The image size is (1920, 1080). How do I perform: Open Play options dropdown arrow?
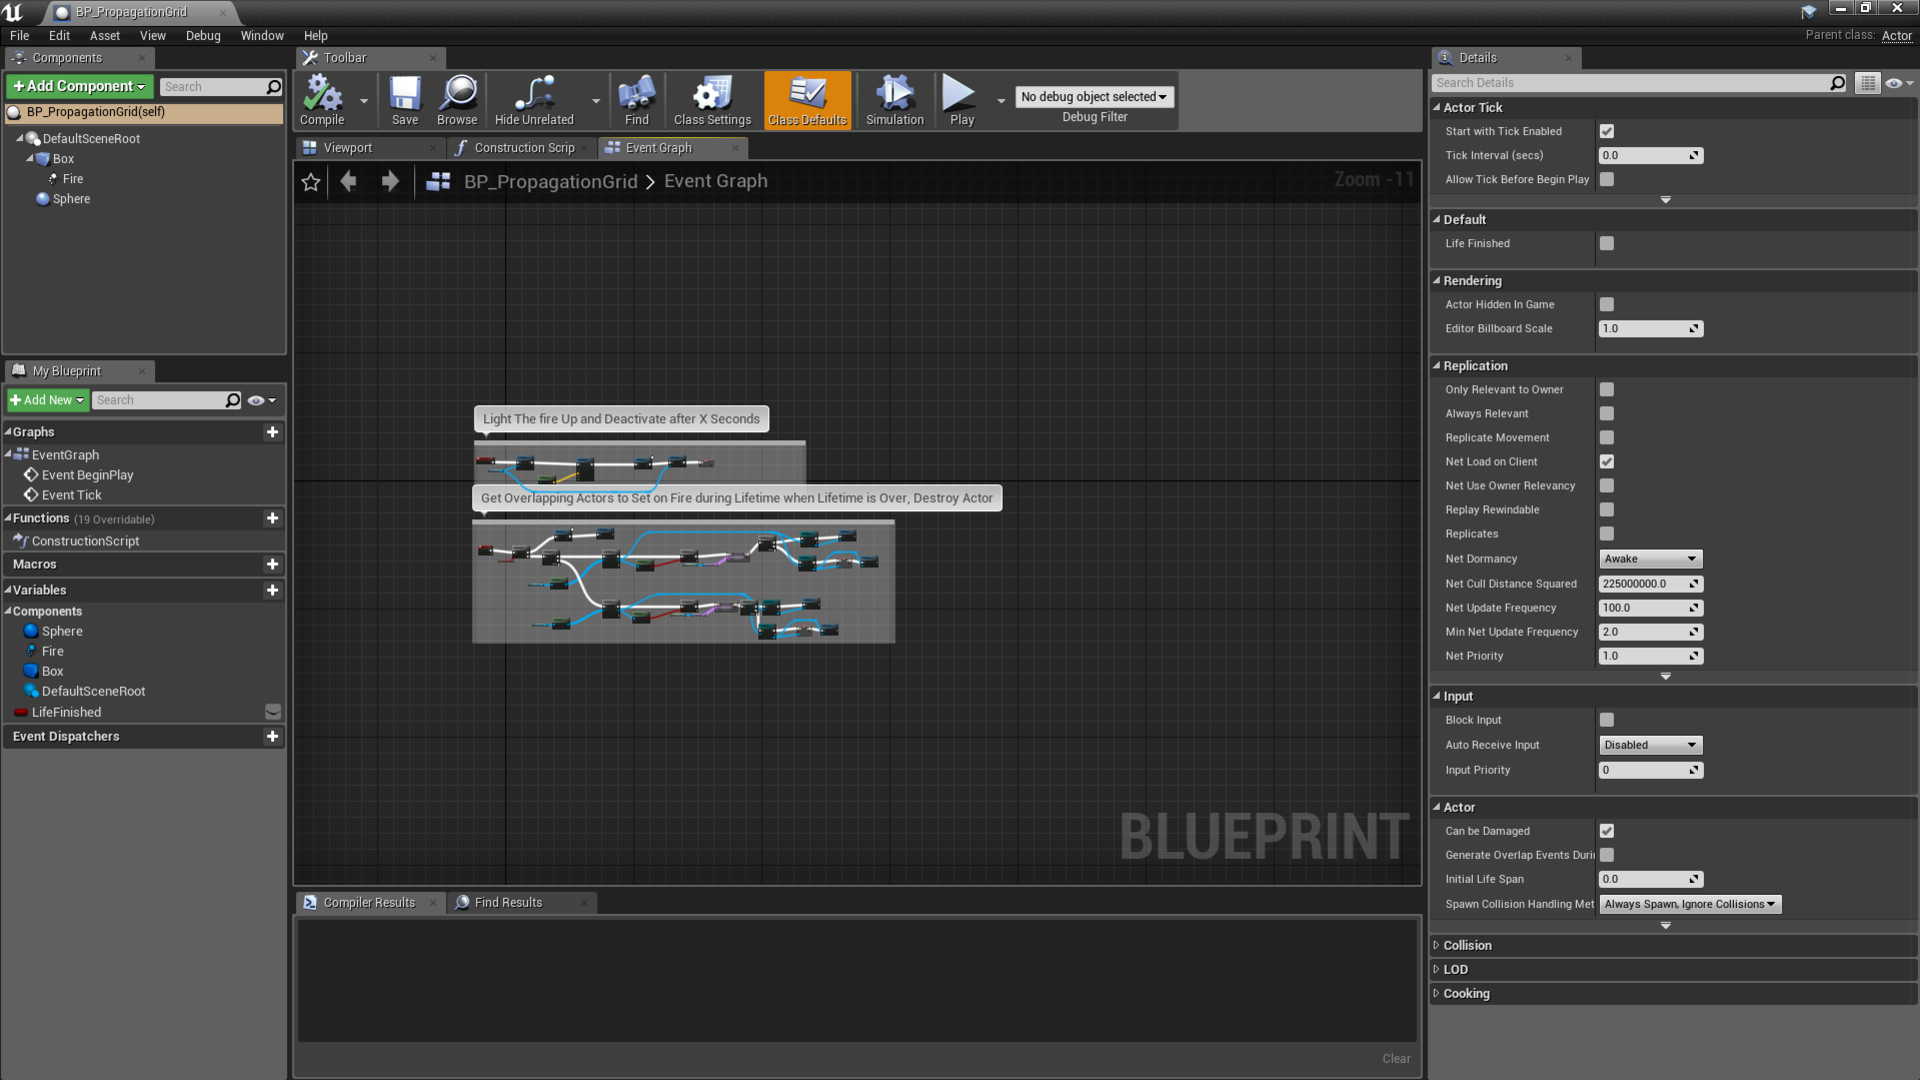point(1001,100)
